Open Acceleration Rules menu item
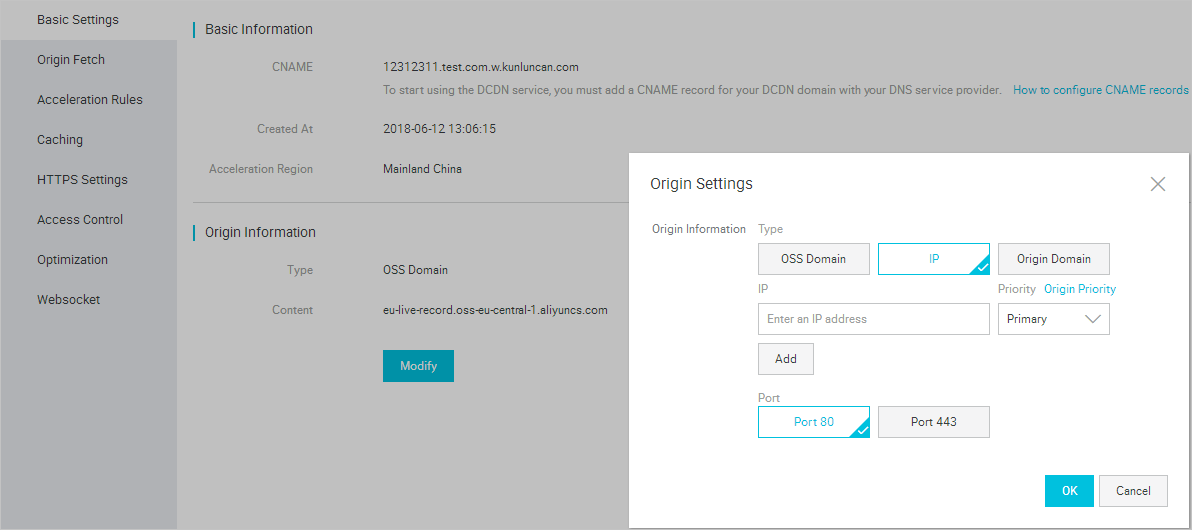 [90, 100]
